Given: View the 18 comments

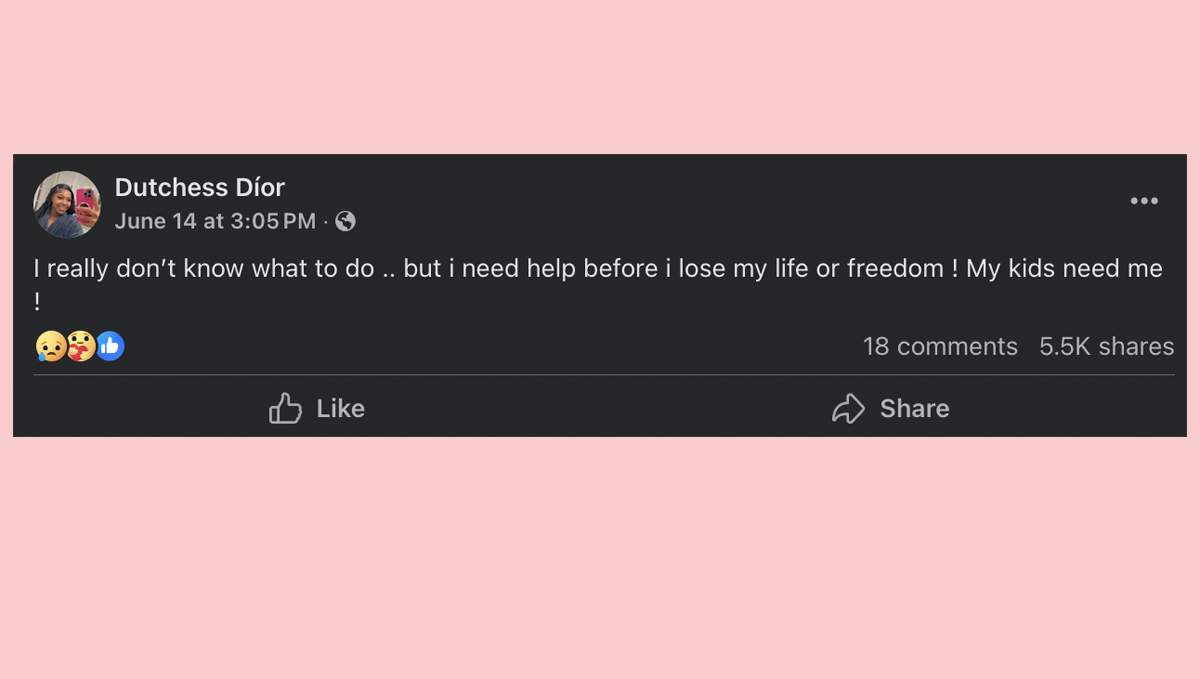Looking at the screenshot, I should click(x=940, y=347).
